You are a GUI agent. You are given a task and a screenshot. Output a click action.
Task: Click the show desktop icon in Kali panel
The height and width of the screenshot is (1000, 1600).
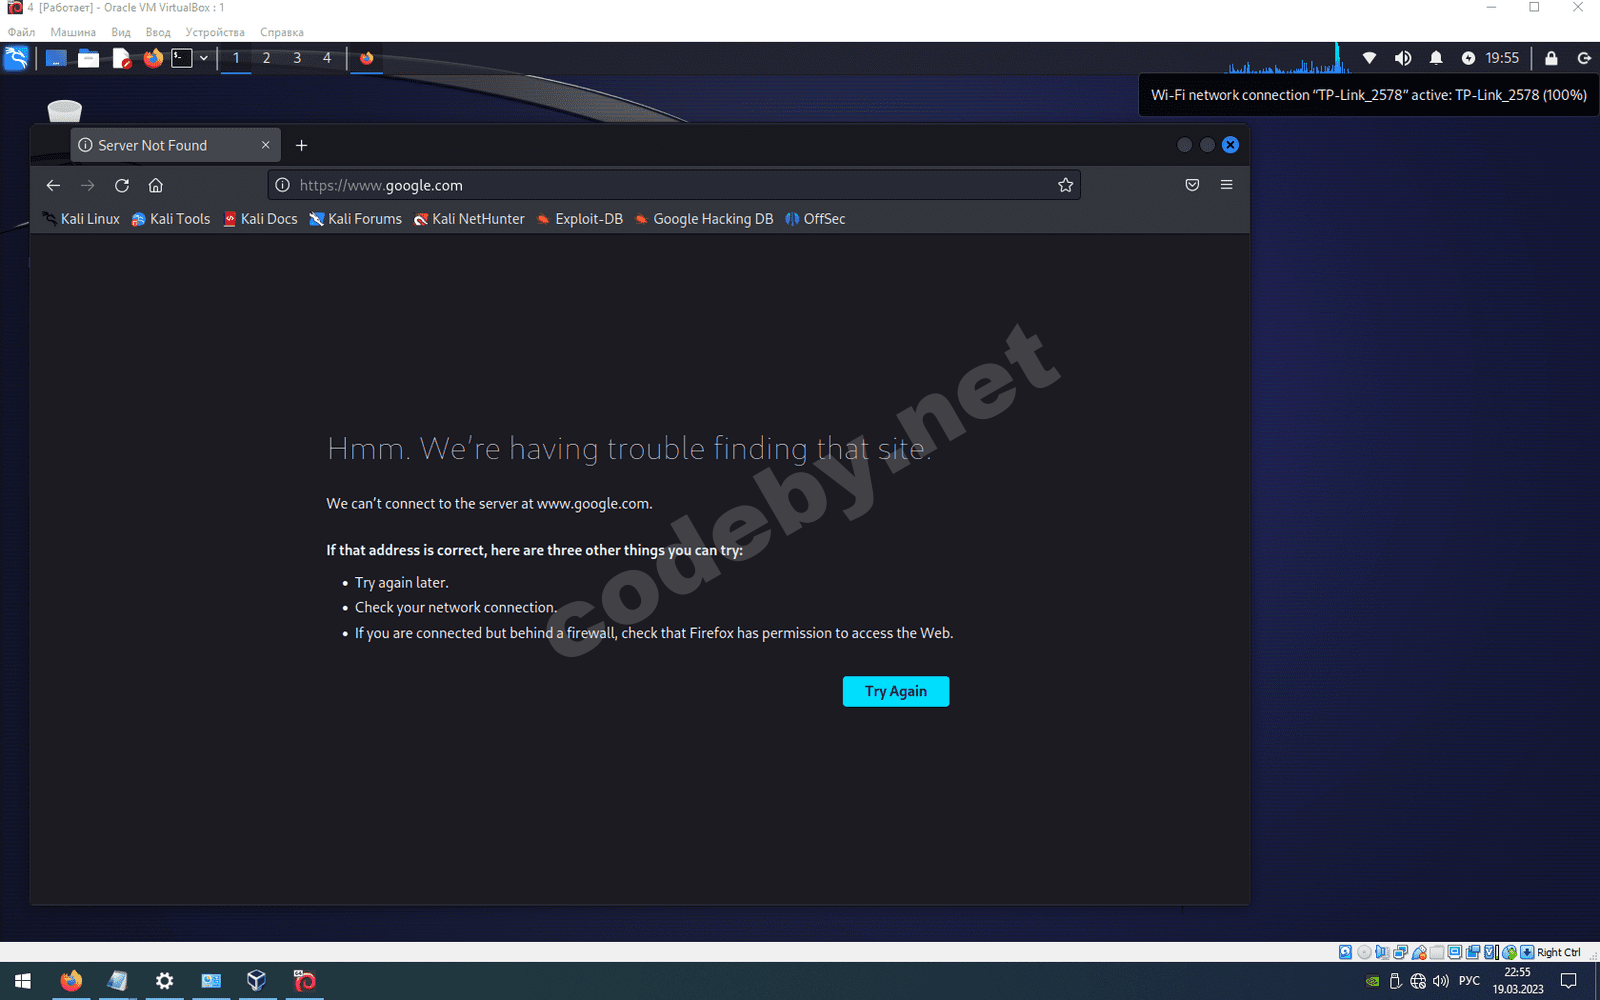(56, 58)
